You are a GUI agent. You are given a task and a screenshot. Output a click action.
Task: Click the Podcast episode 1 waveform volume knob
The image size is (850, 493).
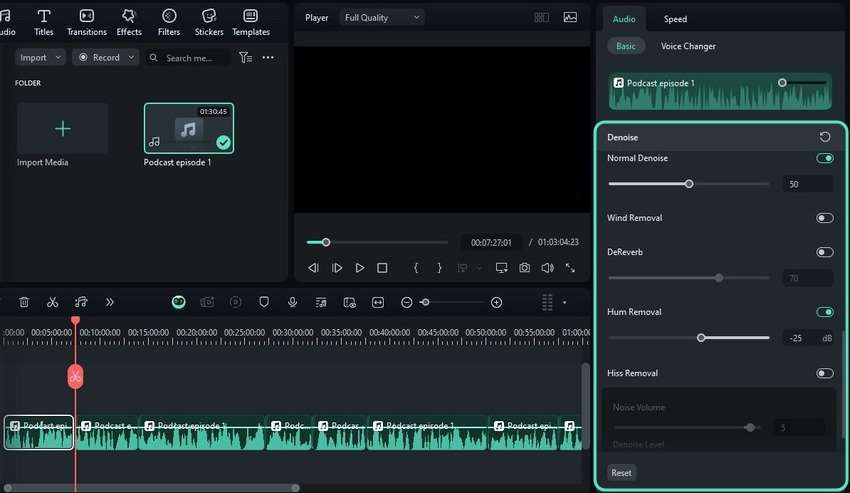click(782, 83)
